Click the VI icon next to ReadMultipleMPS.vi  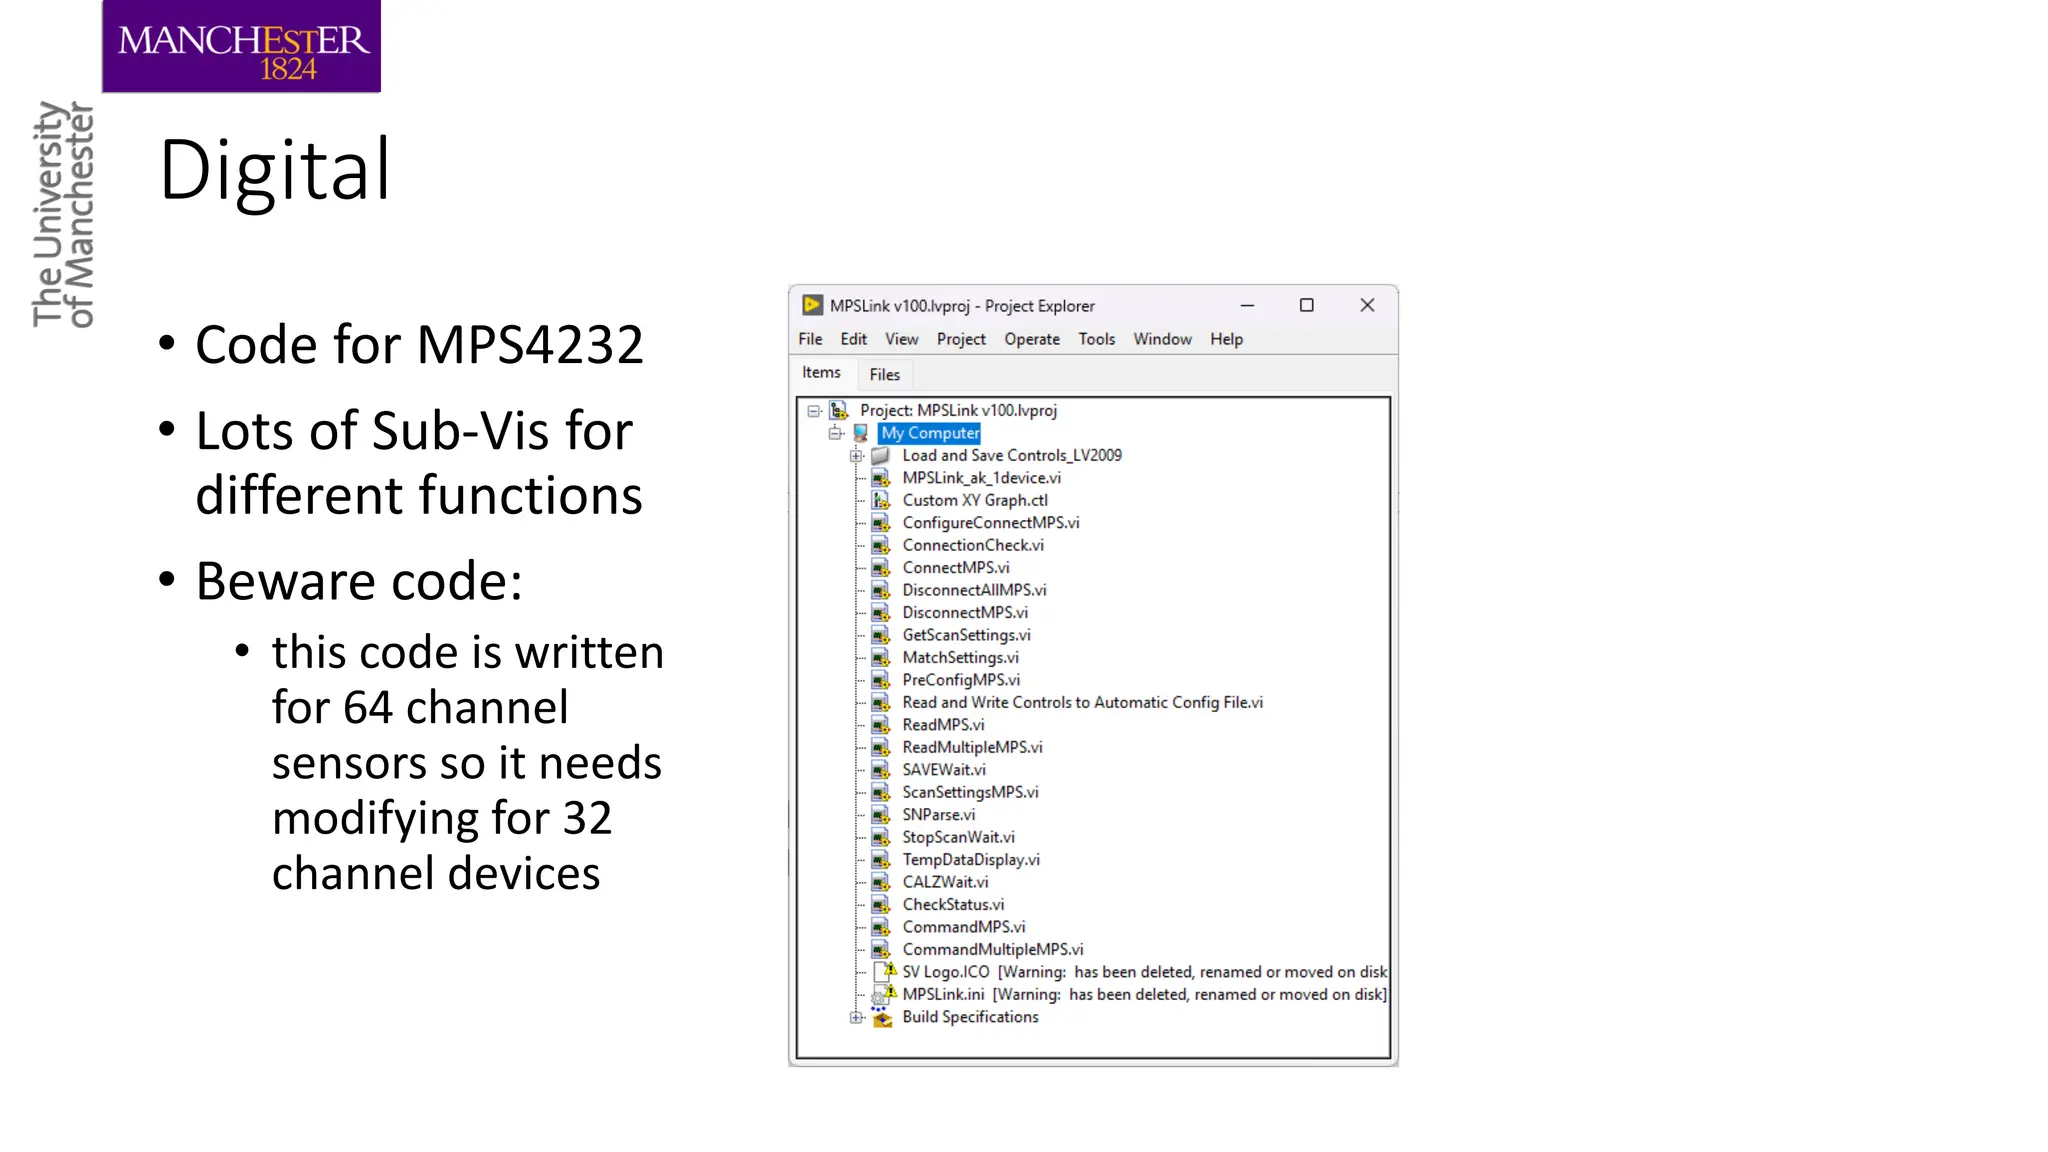881,747
